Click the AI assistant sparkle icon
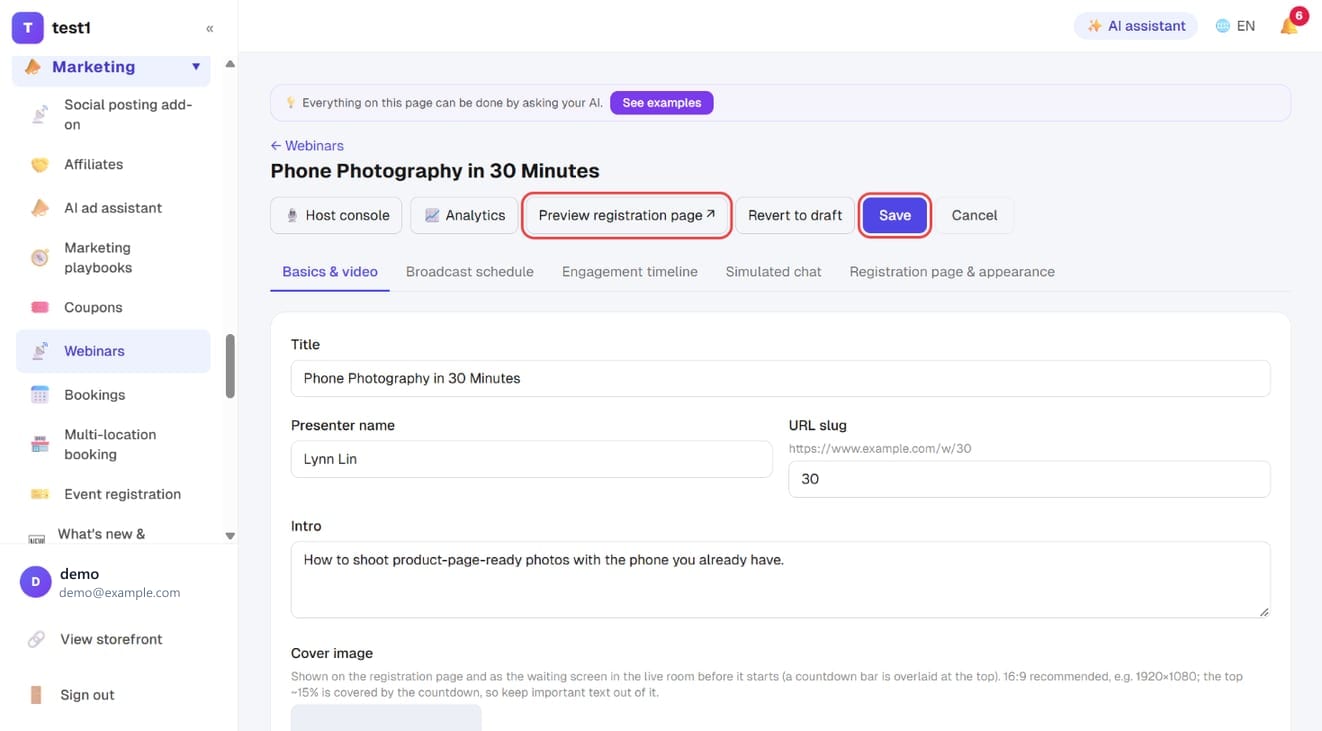The width and height of the screenshot is (1322, 731). pyautogui.click(x=1095, y=26)
